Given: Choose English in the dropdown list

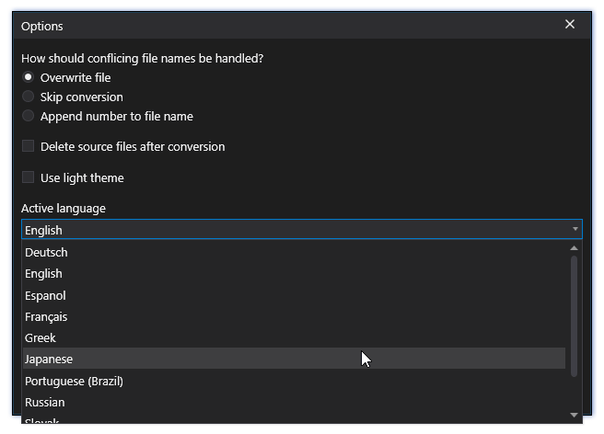Looking at the screenshot, I should click(294, 274).
